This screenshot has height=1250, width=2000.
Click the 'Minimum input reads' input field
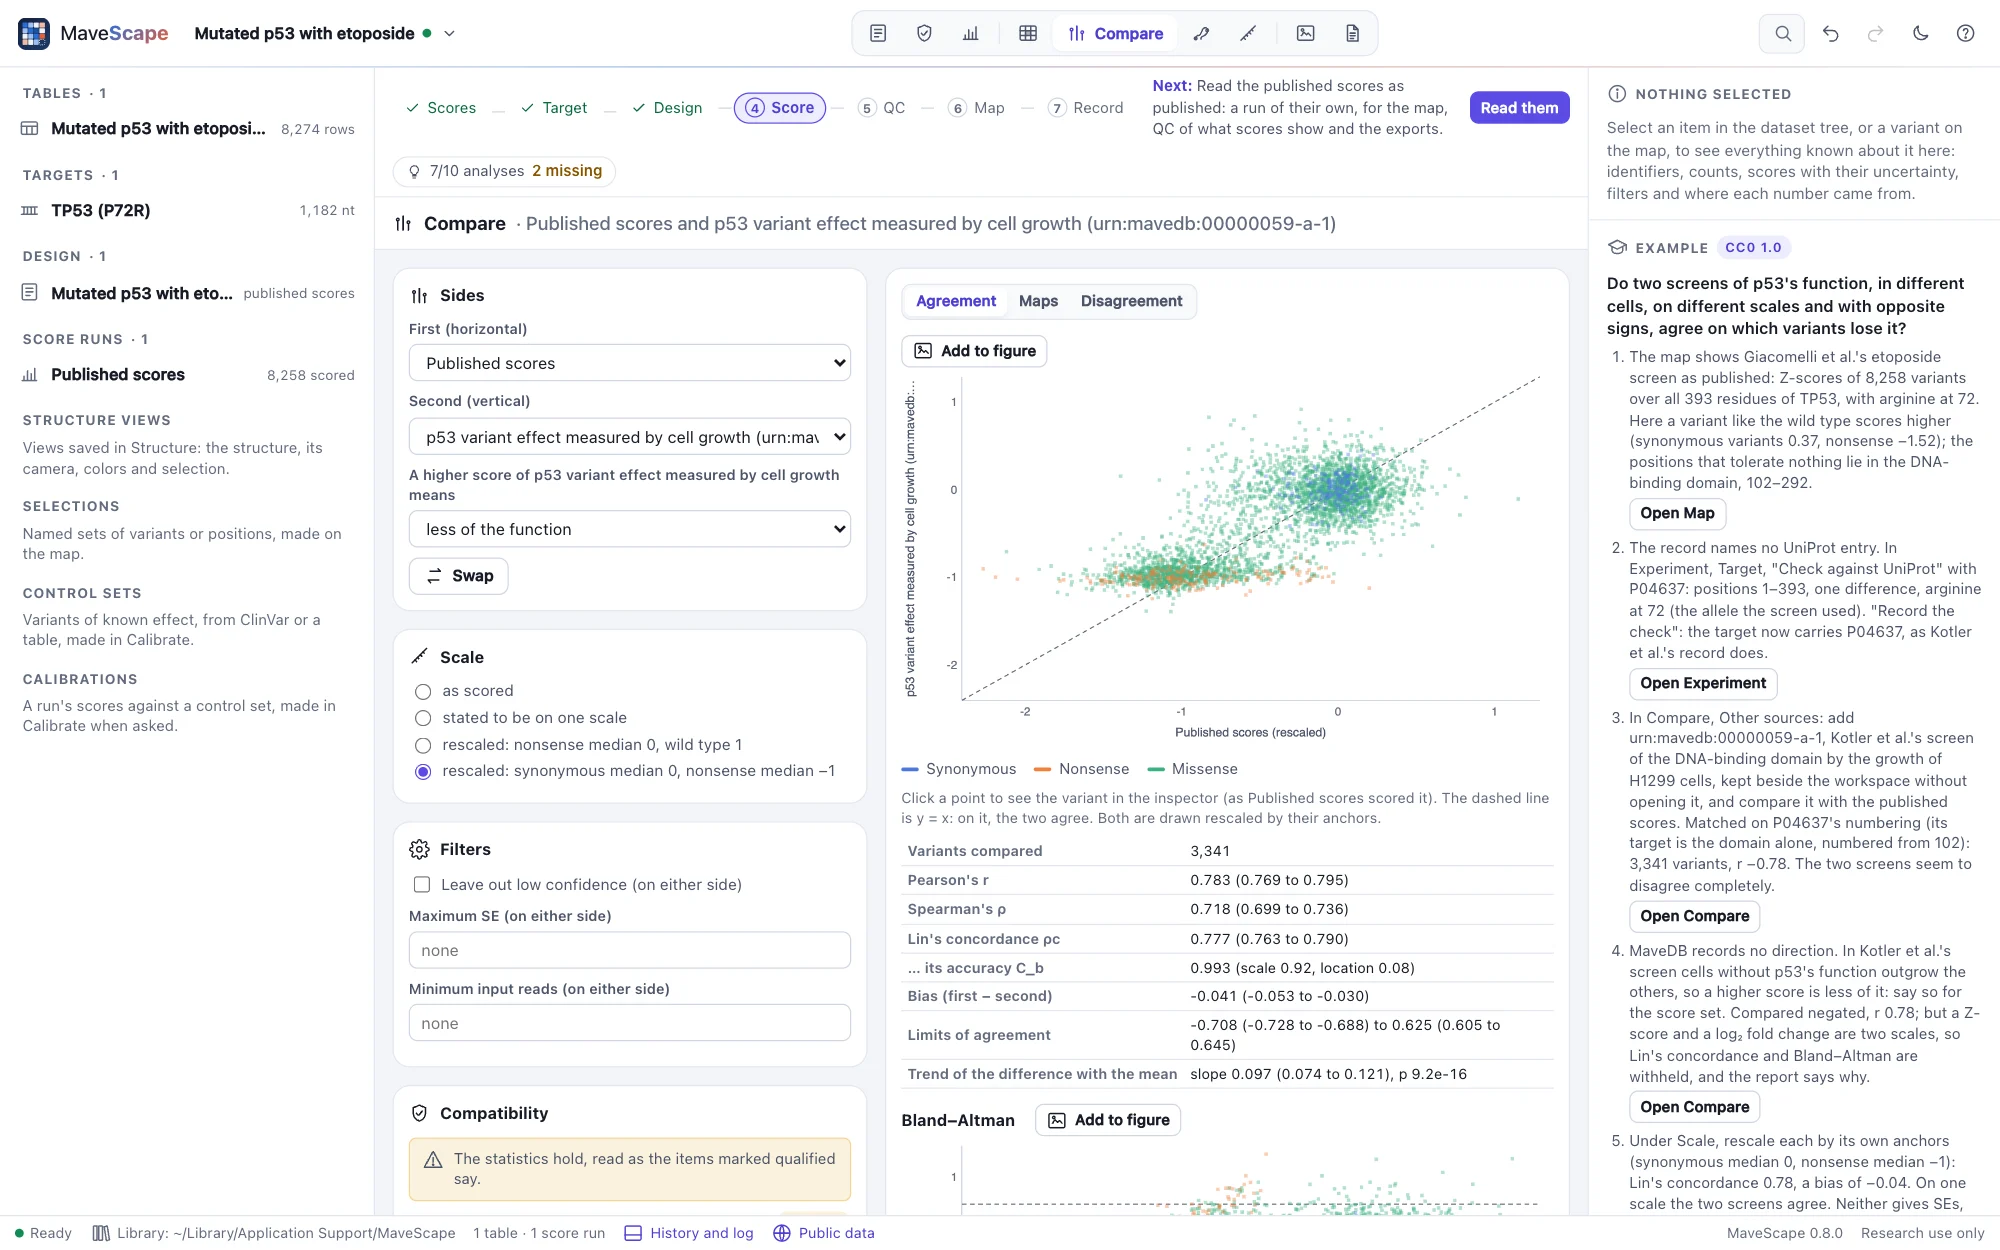tap(630, 1023)
